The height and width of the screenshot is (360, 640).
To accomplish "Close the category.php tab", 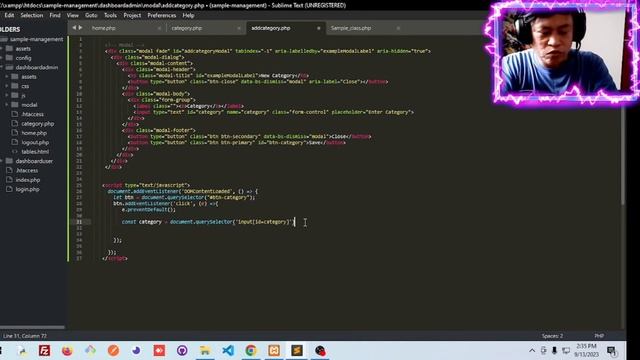I will pos(239,28).
